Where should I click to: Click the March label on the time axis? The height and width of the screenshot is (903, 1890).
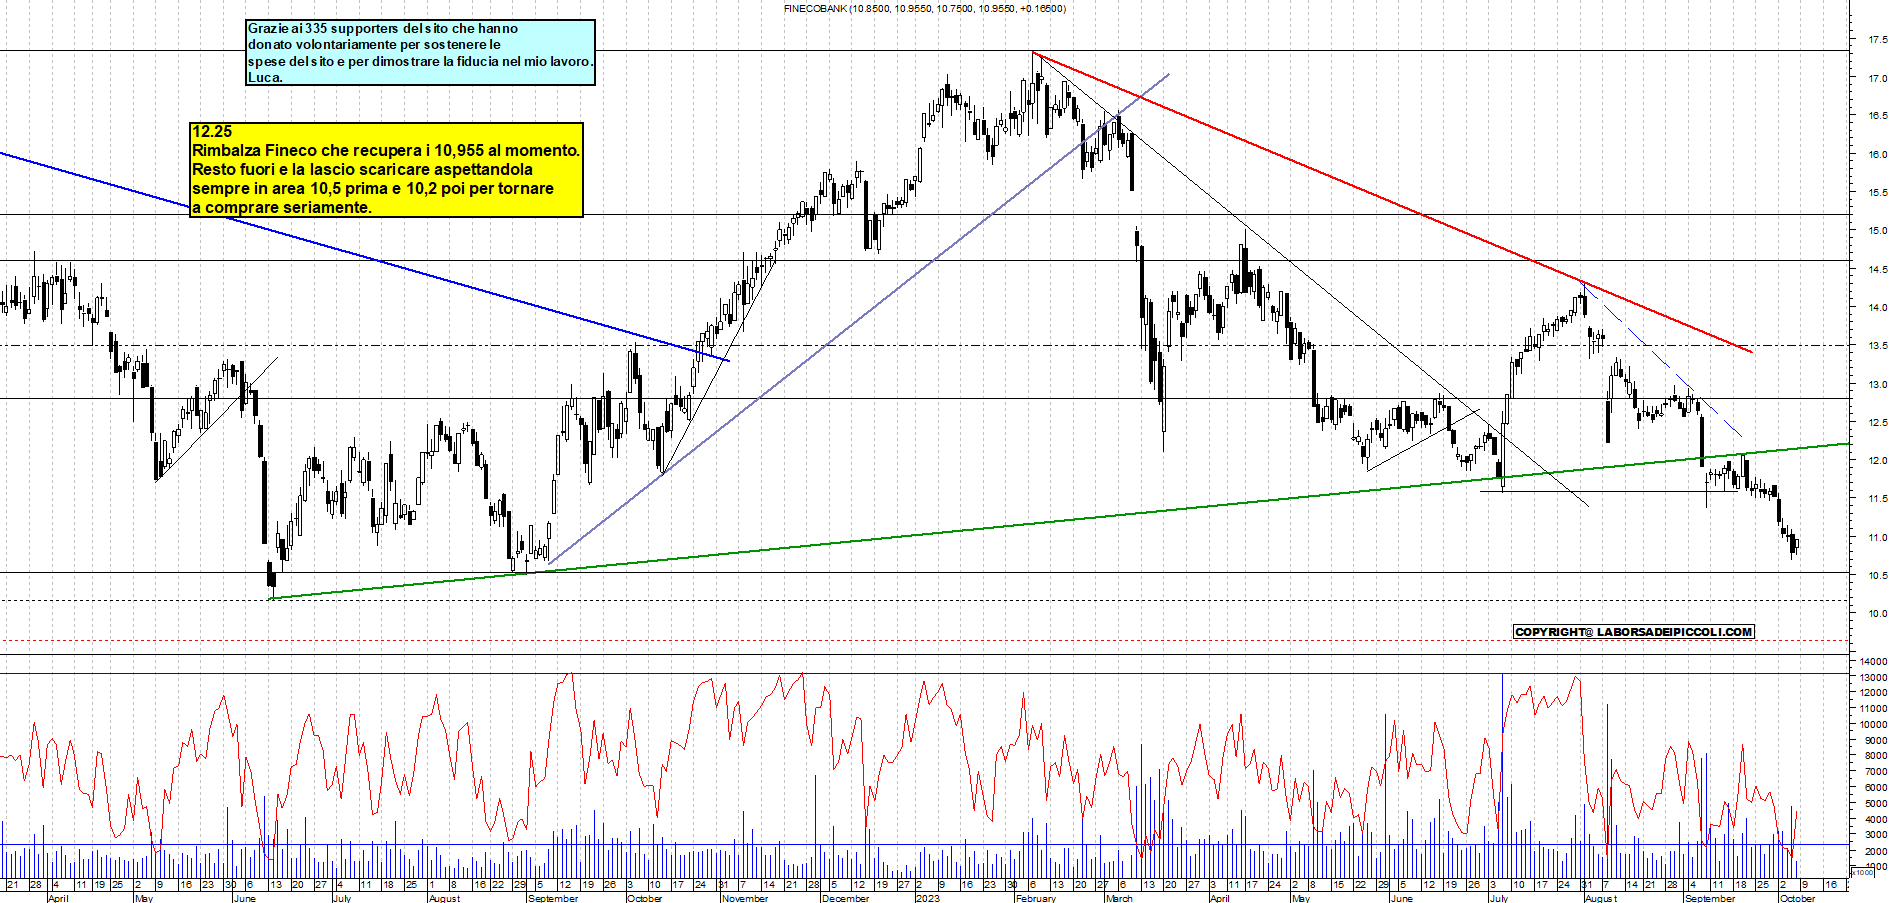(1119, 898)
